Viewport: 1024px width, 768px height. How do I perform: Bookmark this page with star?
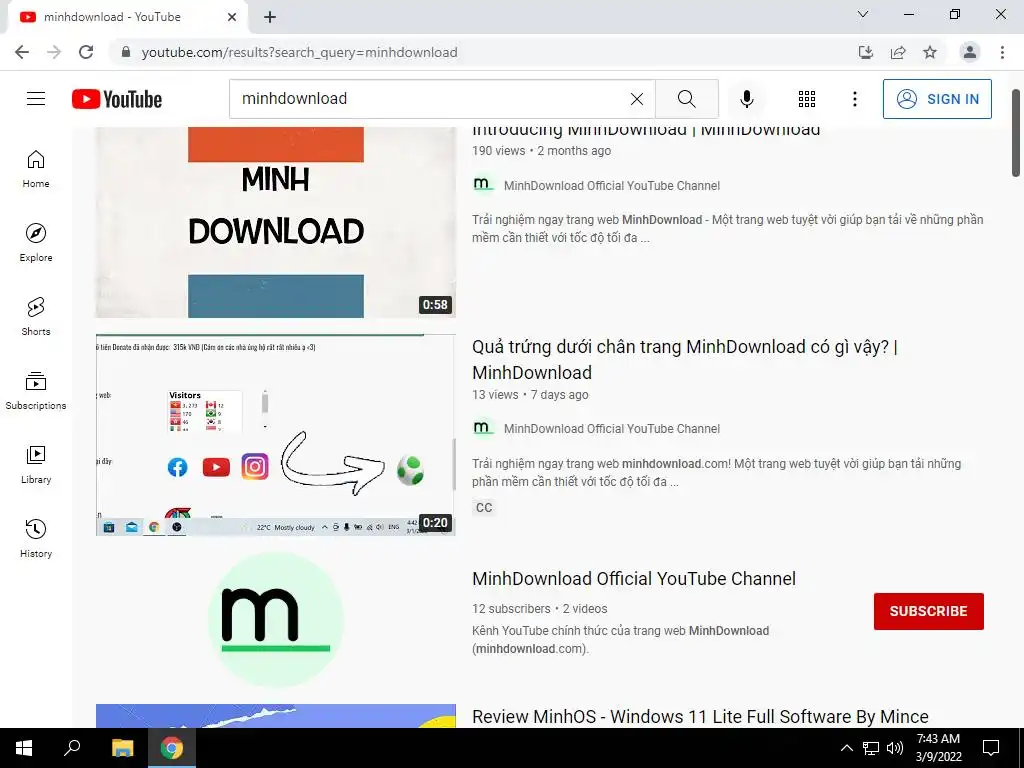(930, 52)
